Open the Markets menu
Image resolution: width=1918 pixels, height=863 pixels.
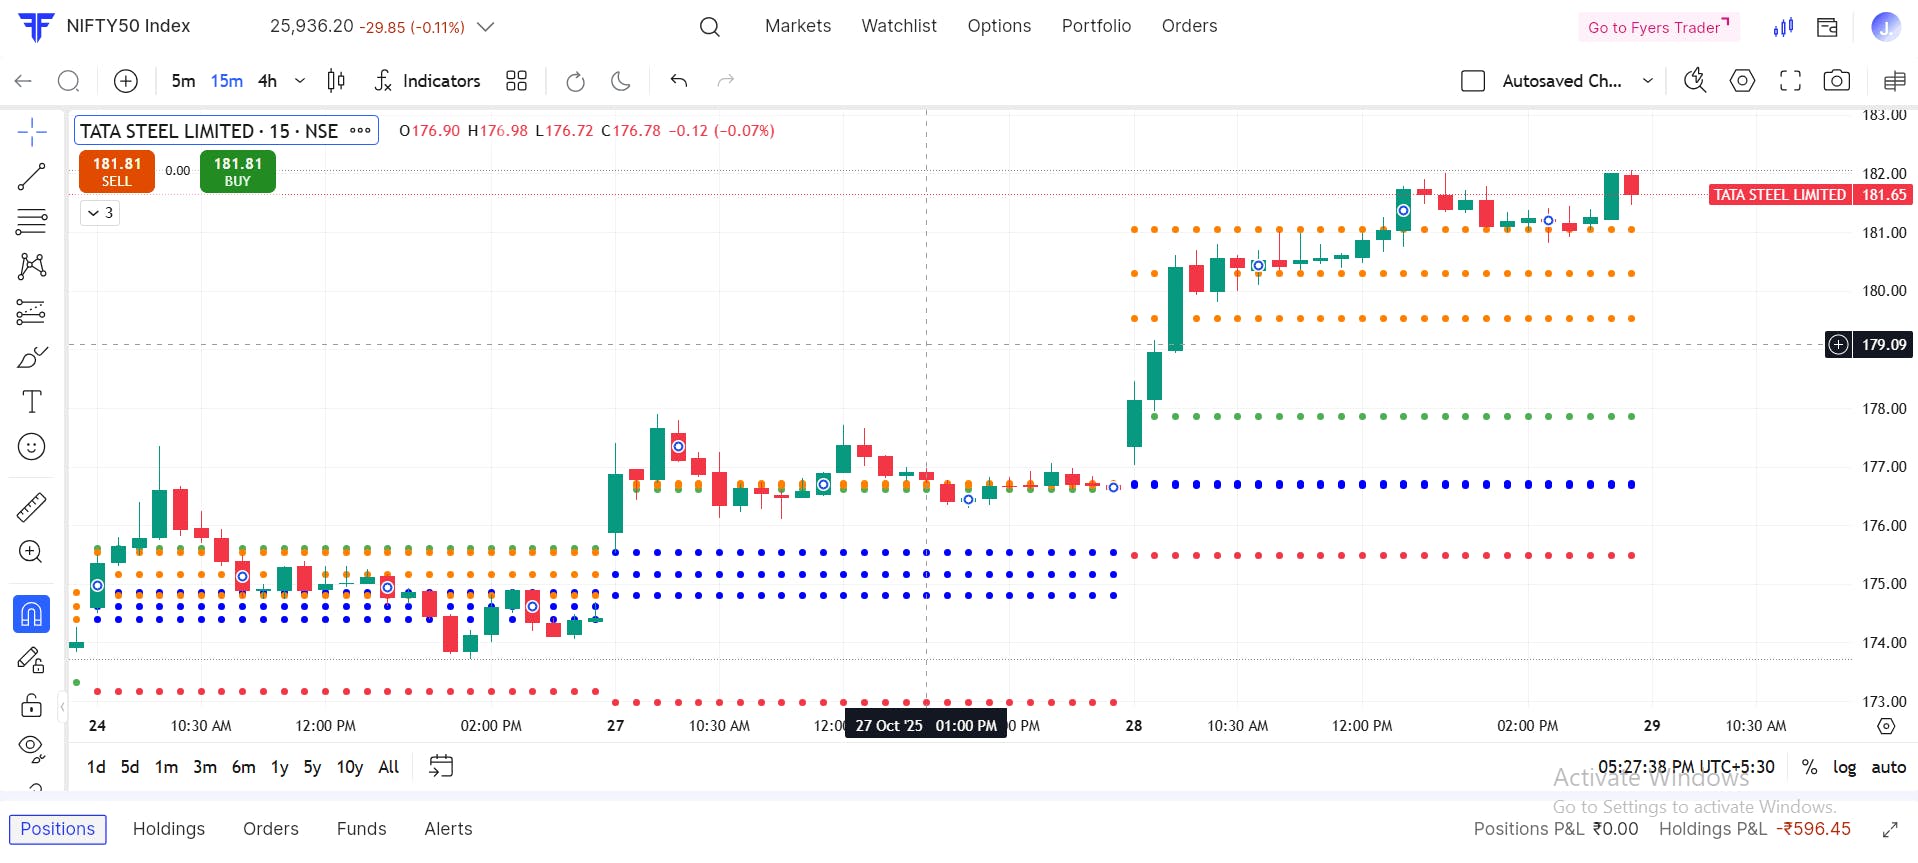tap(798, 26)
